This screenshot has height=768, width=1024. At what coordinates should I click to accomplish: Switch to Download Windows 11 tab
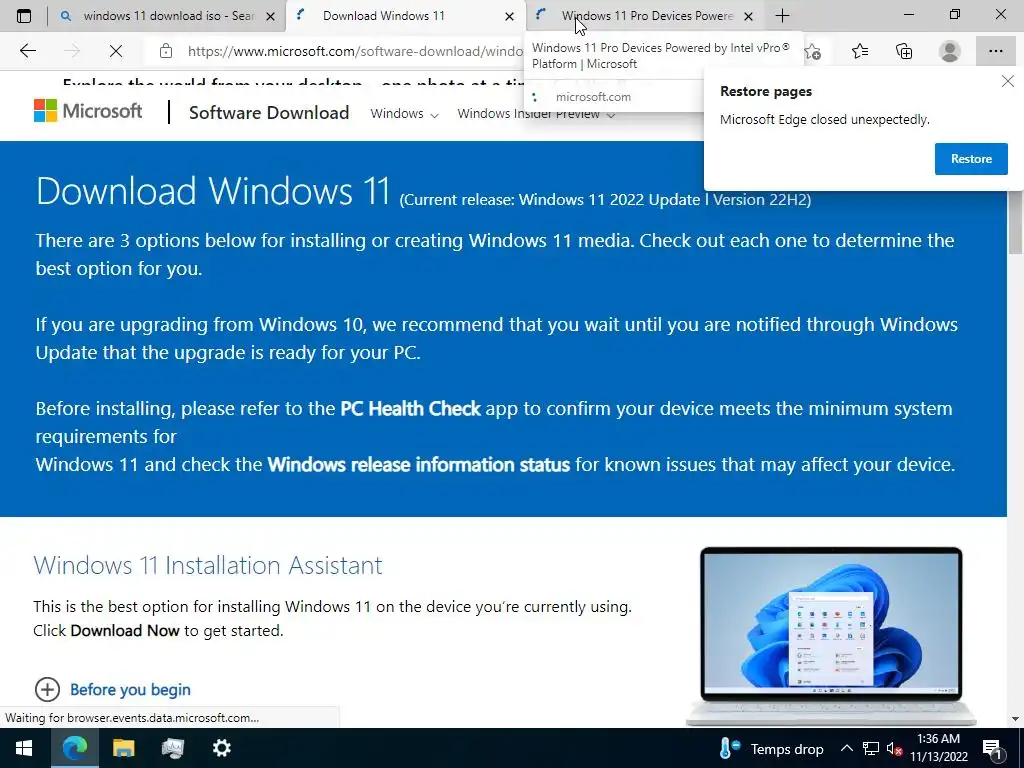point(405,16)
